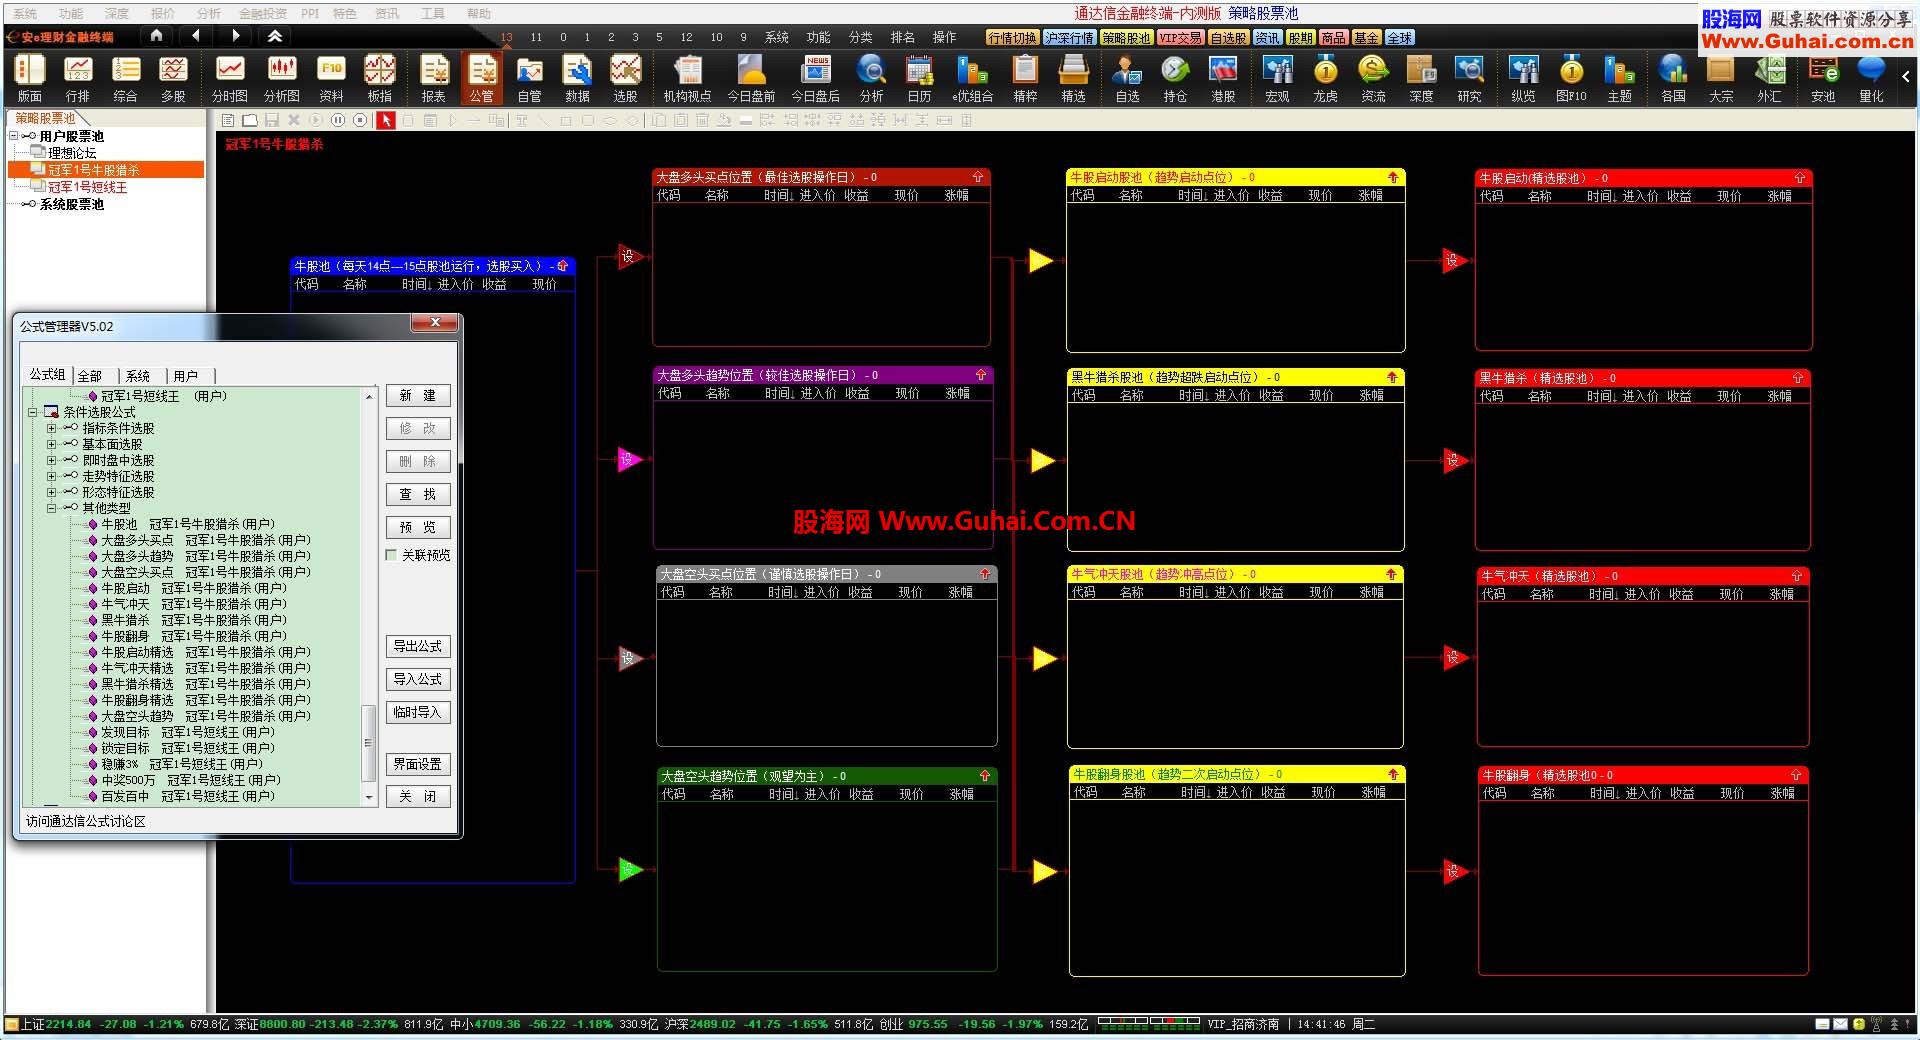Open the 金融投资 menu
The width and height of the screenshot is (1920, 1040).
(x=262, y=14)
